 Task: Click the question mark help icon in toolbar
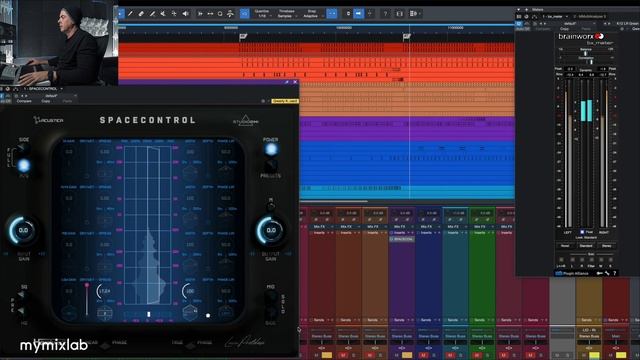pyautogui.click(x=385, y=14)
